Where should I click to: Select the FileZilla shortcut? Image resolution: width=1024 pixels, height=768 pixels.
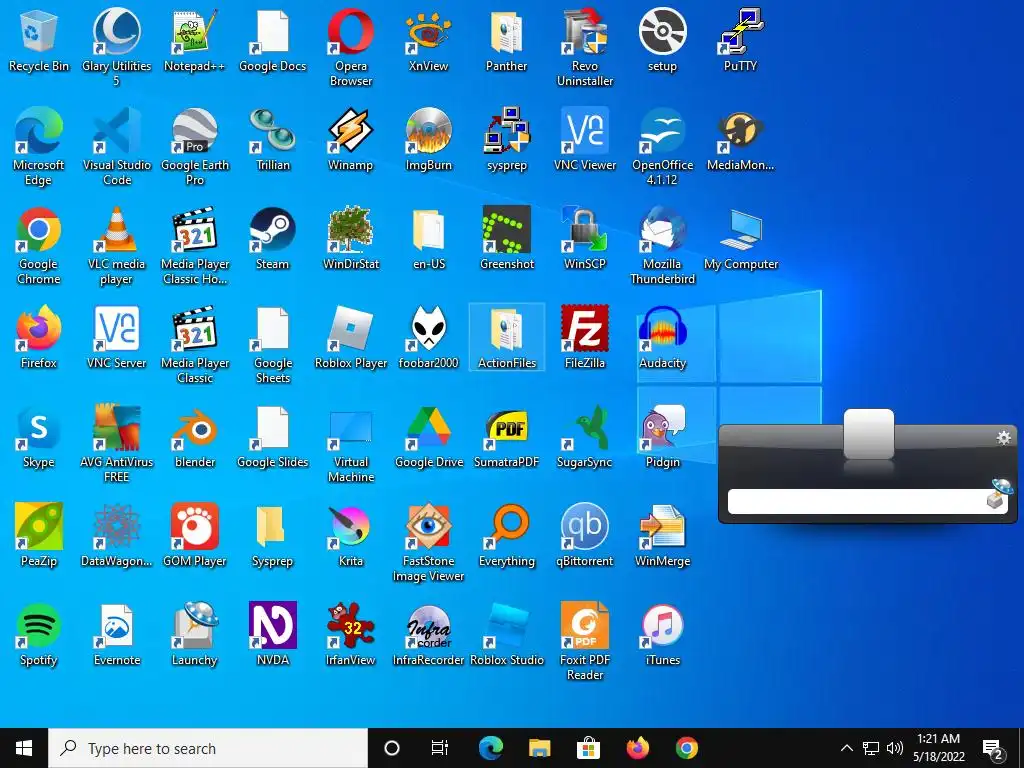click(584, 338)
